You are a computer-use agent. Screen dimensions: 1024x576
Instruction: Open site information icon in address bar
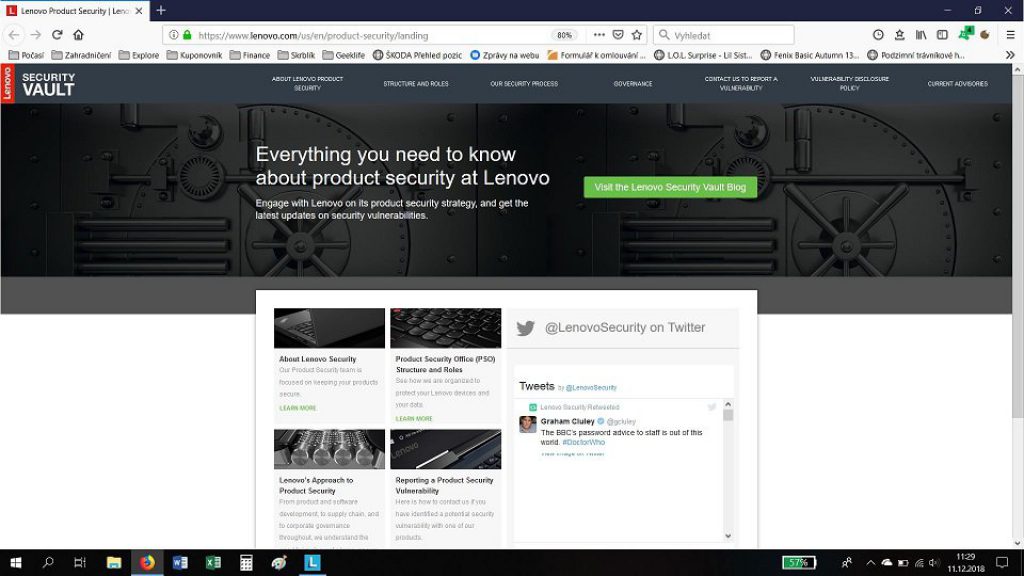[x=174, y=35]
